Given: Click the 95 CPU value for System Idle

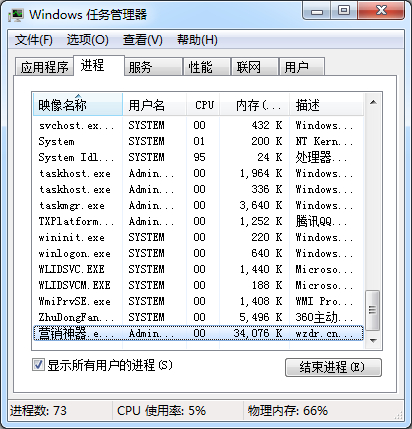Looking at the screenshot, I should 199,157.
